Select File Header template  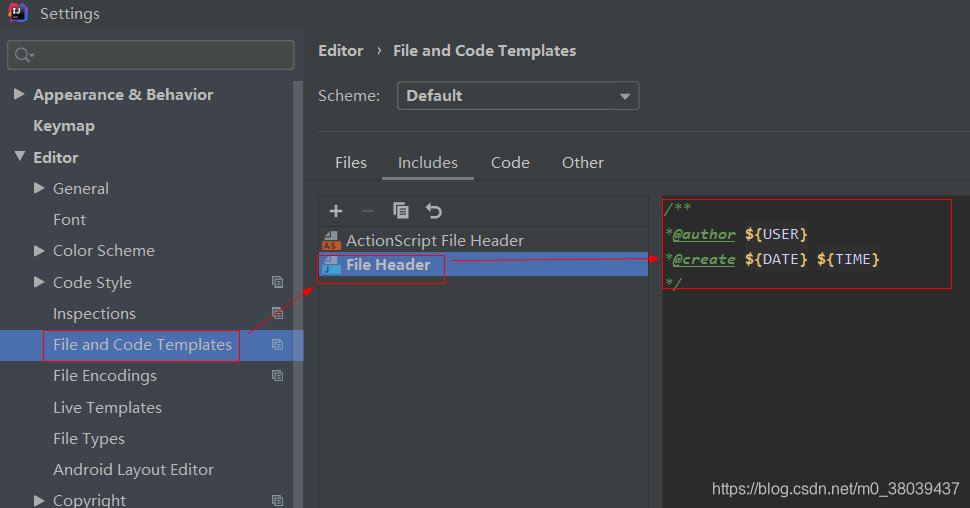pos(483,265)
